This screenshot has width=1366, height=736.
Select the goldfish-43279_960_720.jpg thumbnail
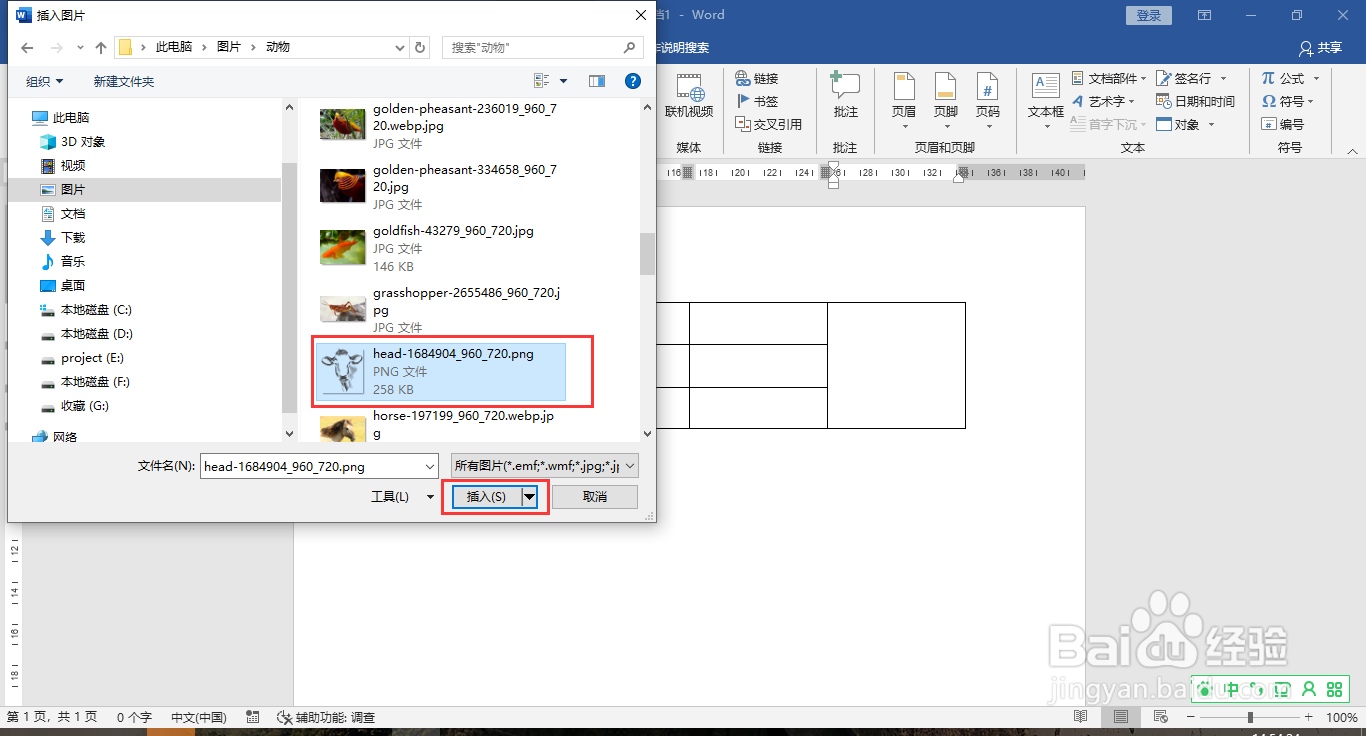[342, 248]
